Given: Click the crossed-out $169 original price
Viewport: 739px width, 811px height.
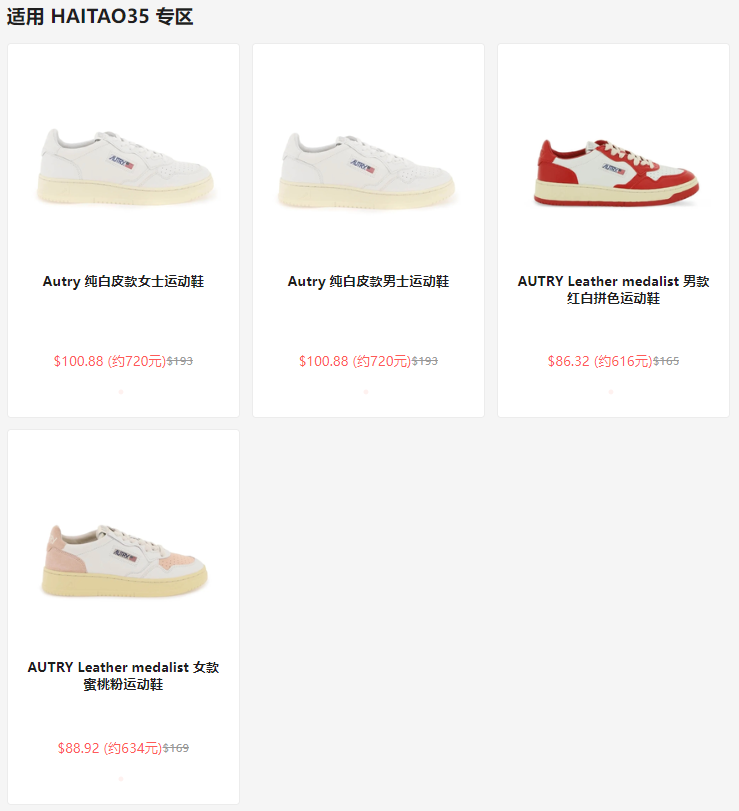Looking at the screenshot, I should click(x=176, y=748).
